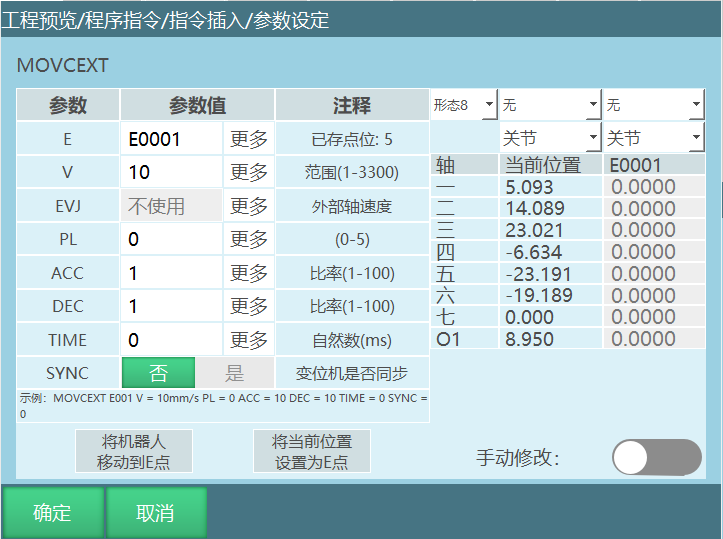The height and width of the screenshot is (539, 723).
Task: Toggle the 手动修改 switch
Action: [656, 457]
